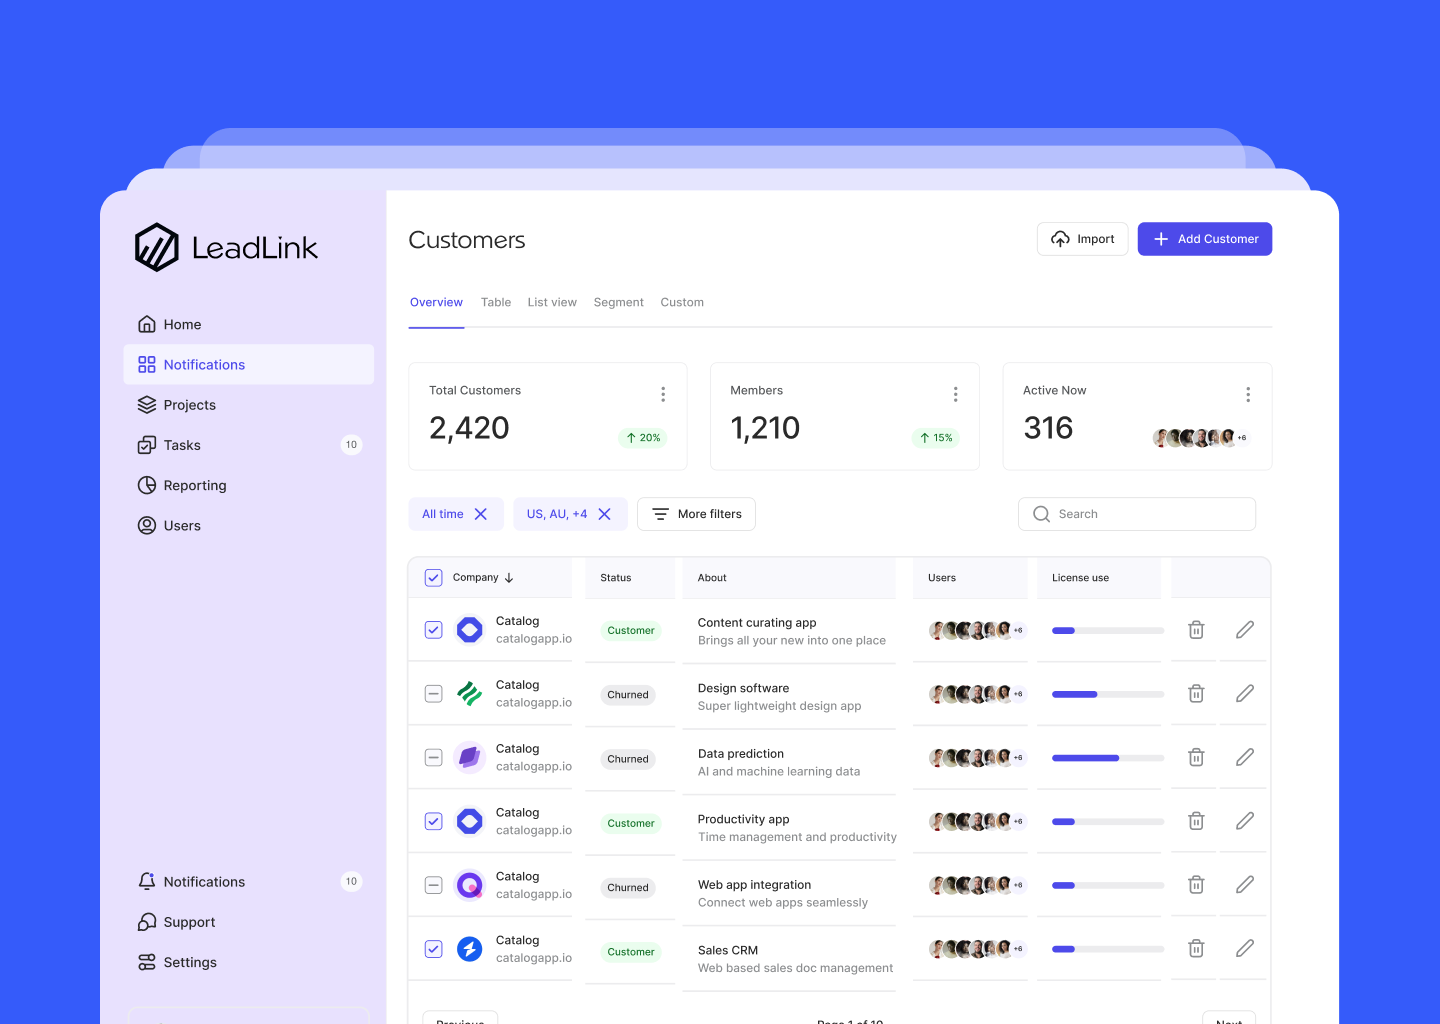Open the Active Now three-dot menu
Image resolution: width=1440 pixels, height=1024 pixels.
(1247, 394)
